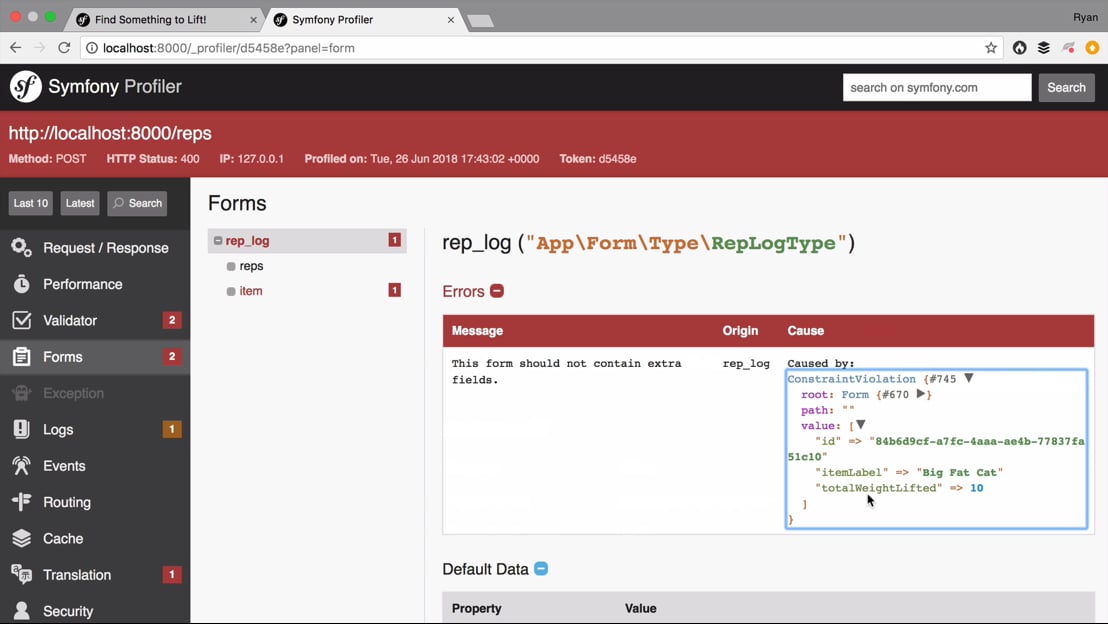Open the Request / Response menu item
Viewport: 1108px width, 624px height.
click(95, 248)
